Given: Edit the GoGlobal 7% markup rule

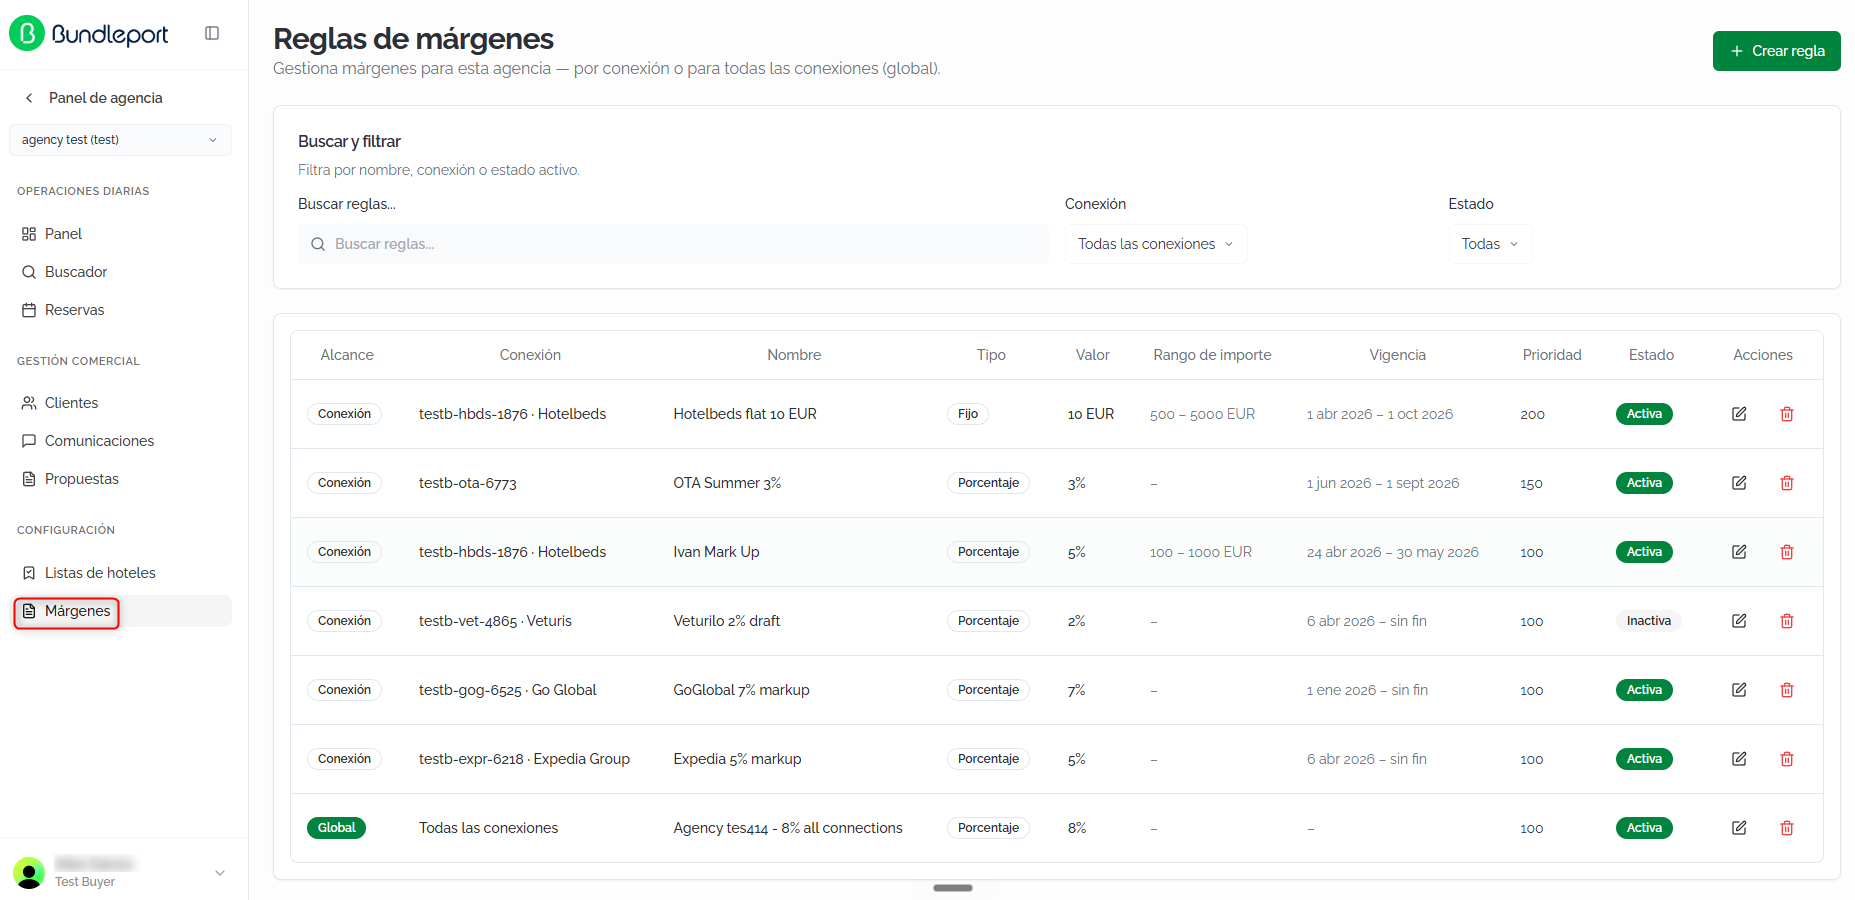Looking at the screenshot, I should (x=1739, y=690).
